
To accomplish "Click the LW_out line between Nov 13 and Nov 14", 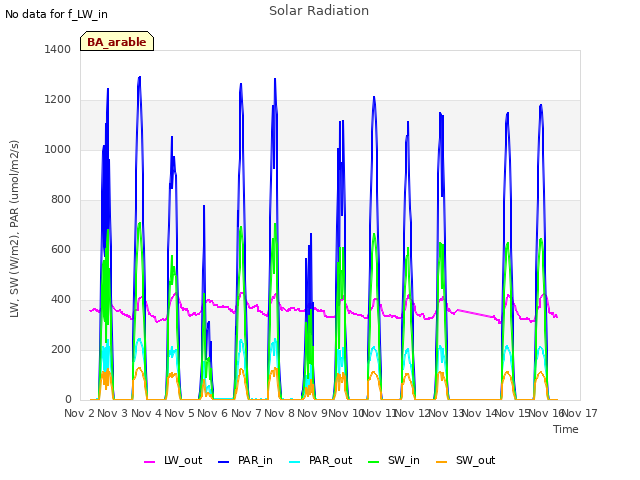I will [476, 313].
